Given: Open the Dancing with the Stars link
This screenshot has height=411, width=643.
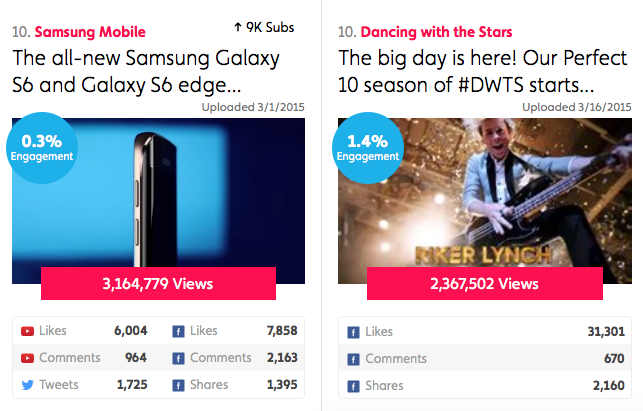Looking at the screenshot, I should 436,32.
